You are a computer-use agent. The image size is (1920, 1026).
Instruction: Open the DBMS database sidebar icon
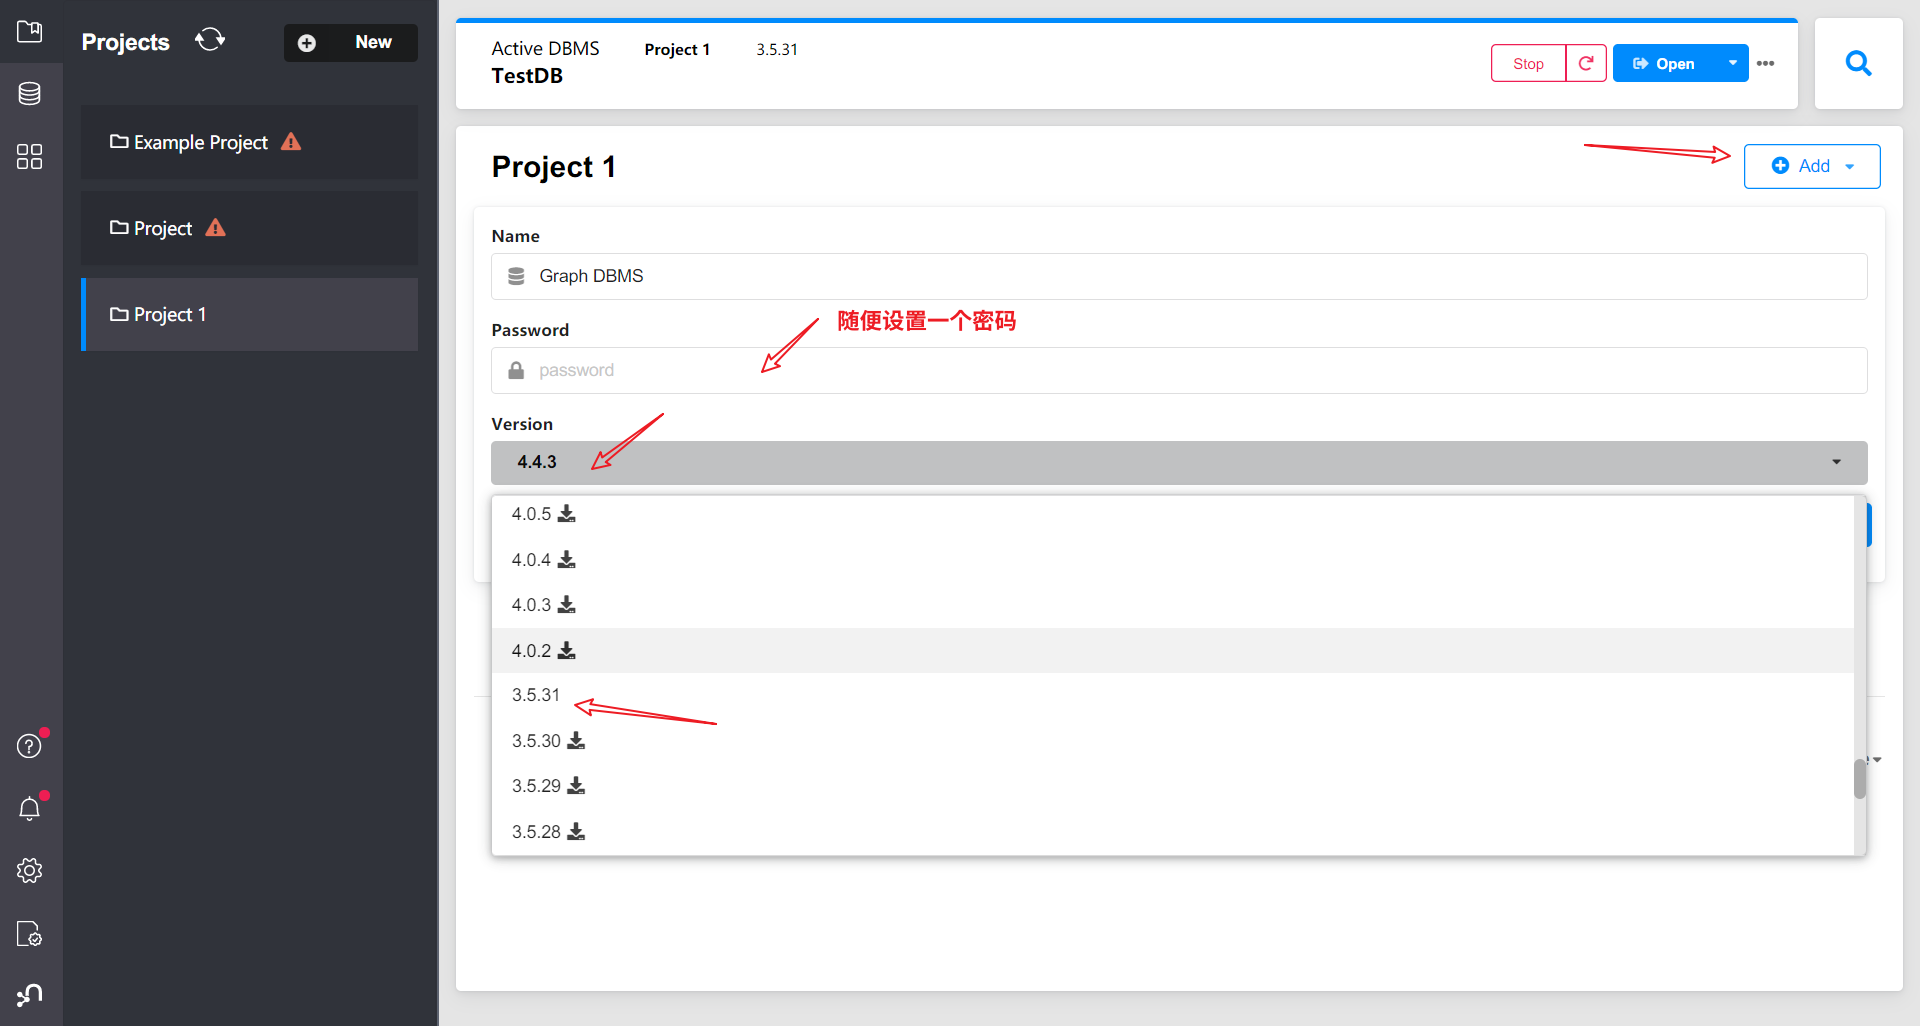tap(30, 94)
